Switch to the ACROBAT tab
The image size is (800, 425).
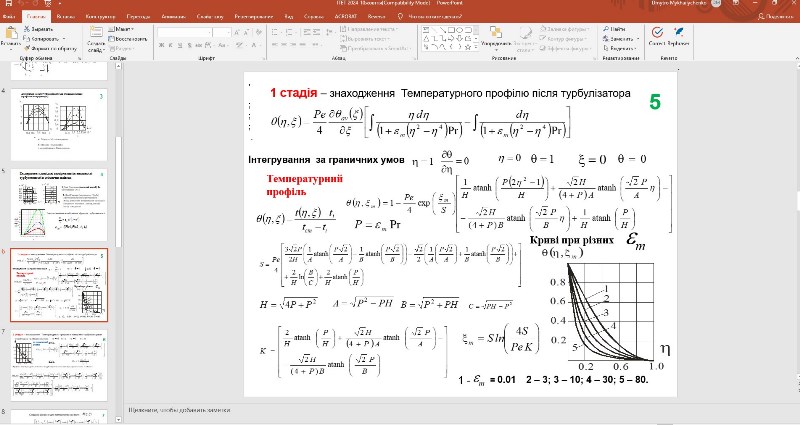tap(345, 17)
